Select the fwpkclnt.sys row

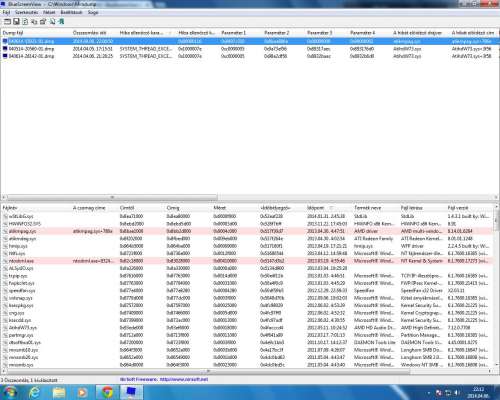[247, 283]
